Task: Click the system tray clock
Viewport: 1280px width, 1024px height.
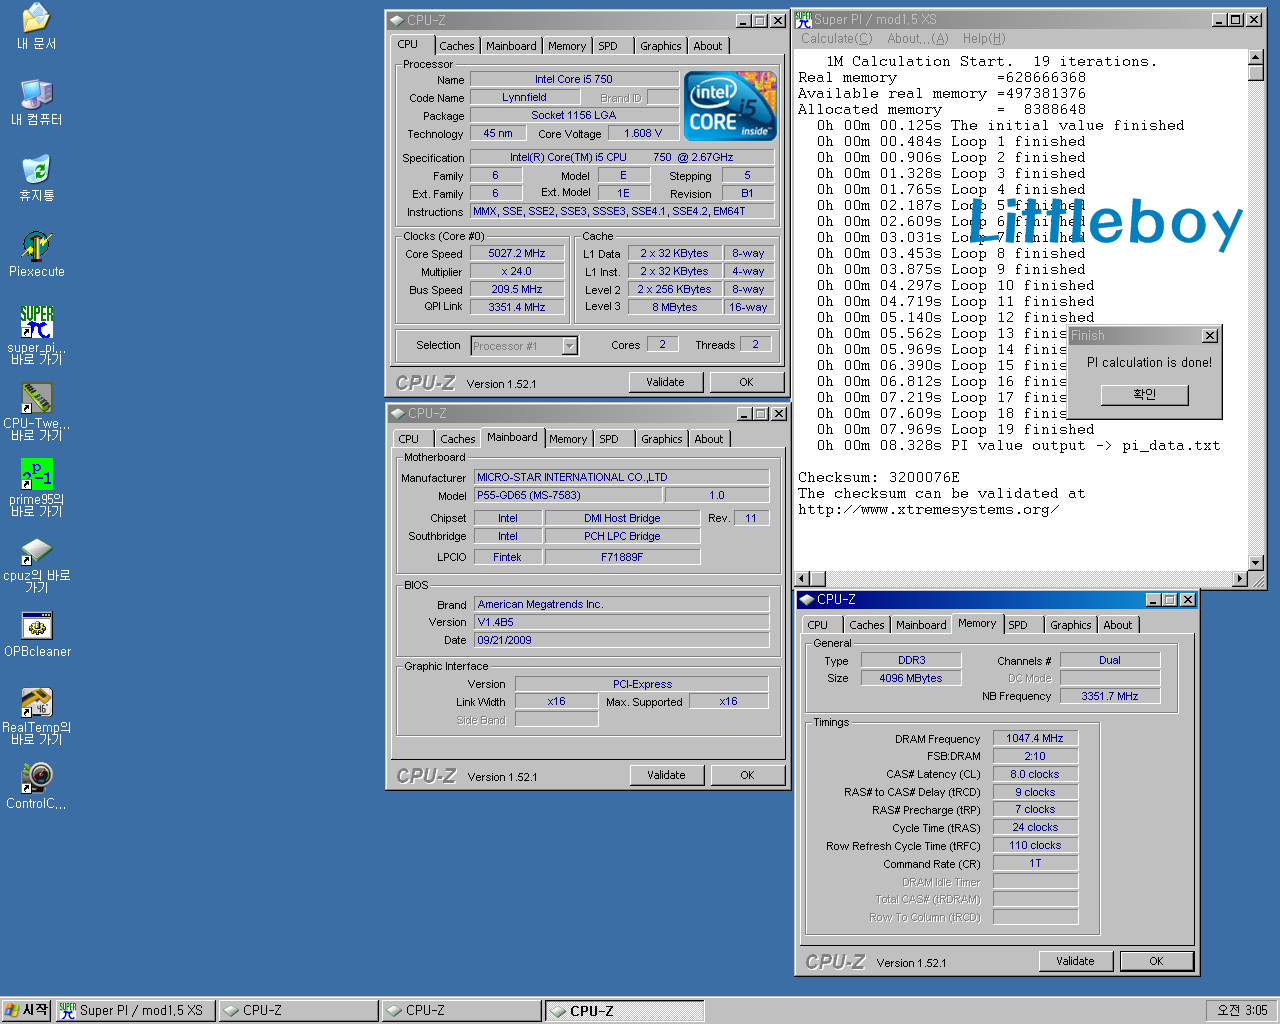Action: 1242,1010
